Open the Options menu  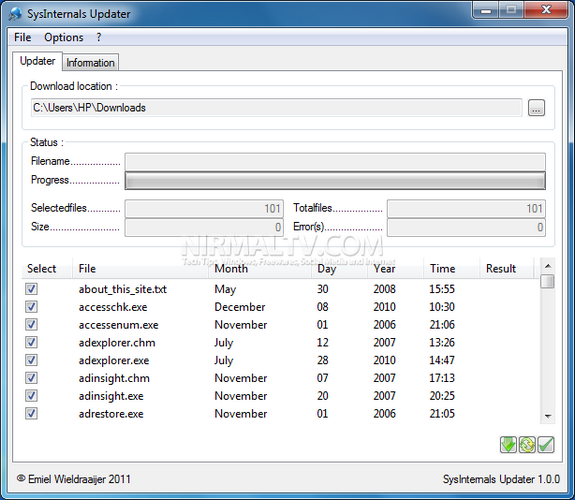point(64,37)
